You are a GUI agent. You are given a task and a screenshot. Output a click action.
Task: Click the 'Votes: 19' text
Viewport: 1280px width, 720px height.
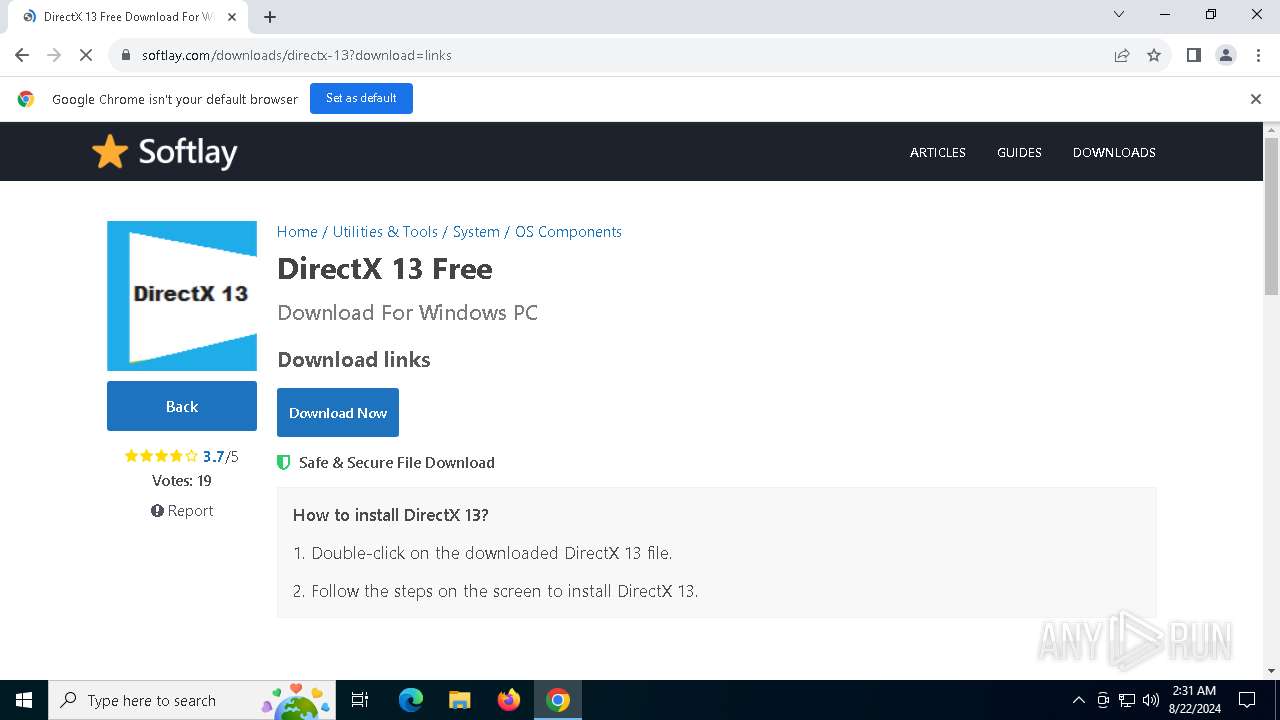182,480
